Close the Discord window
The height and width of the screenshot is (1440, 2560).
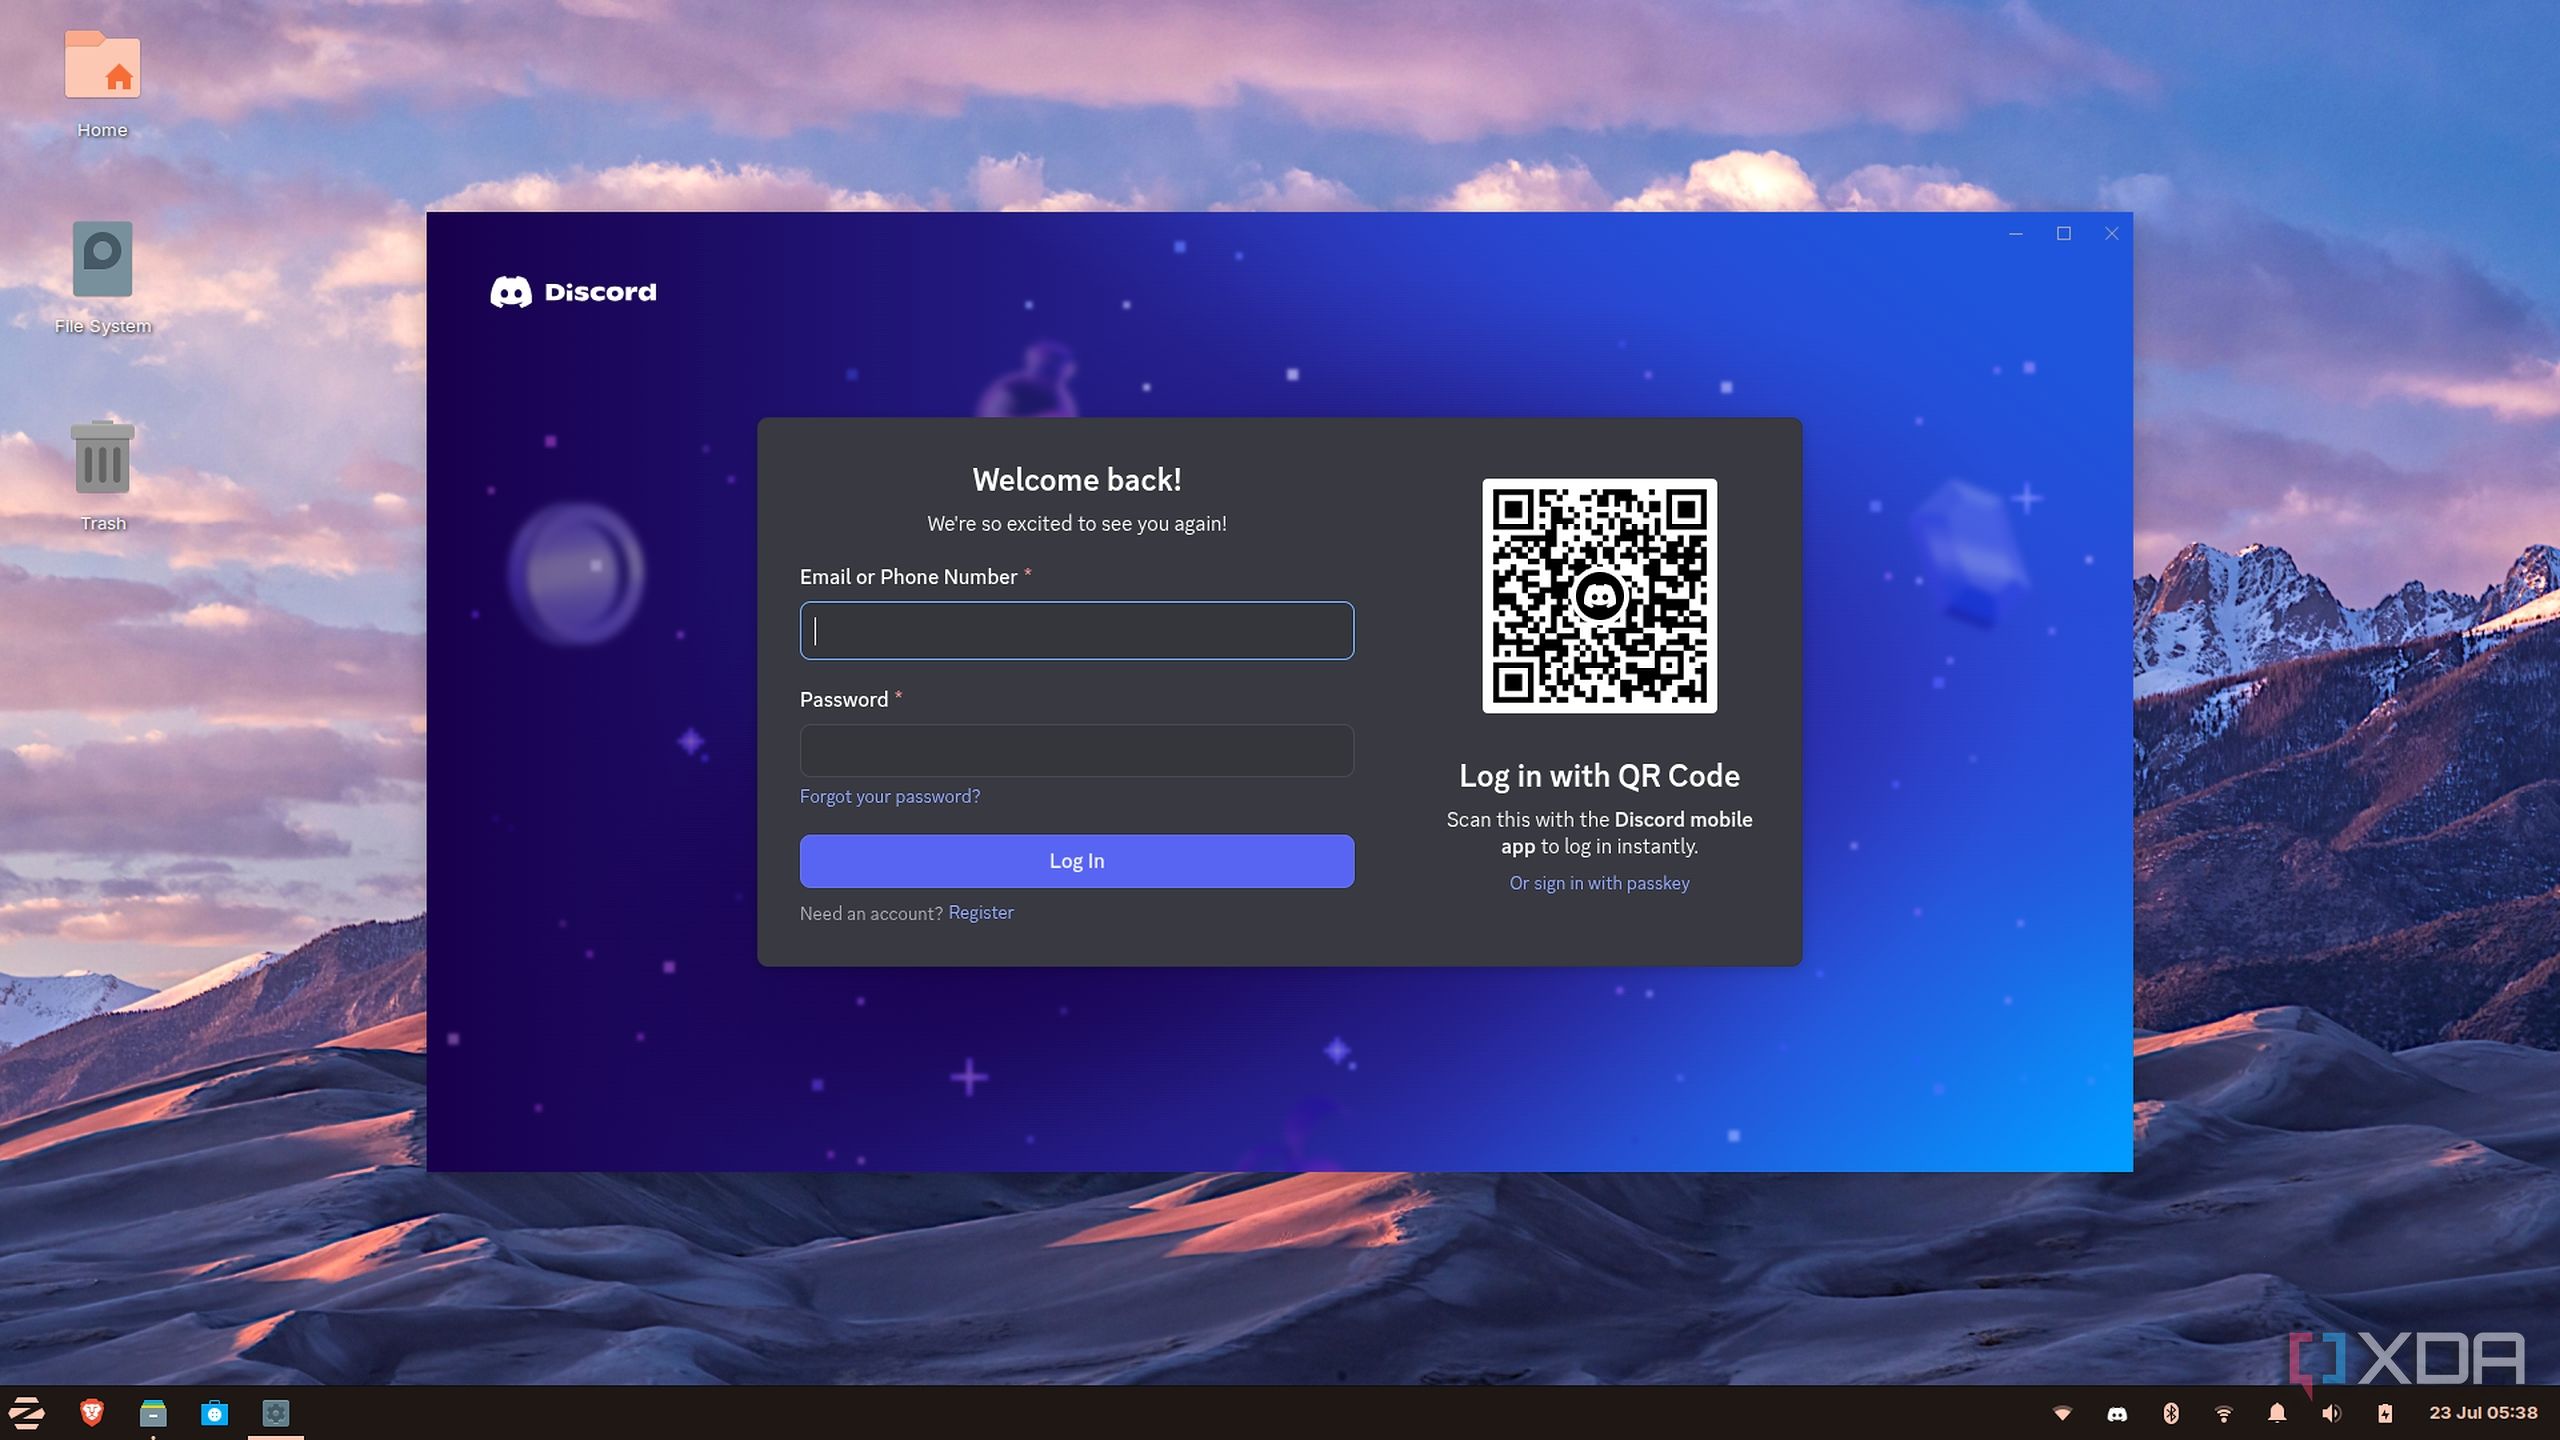click(2111, 234)
